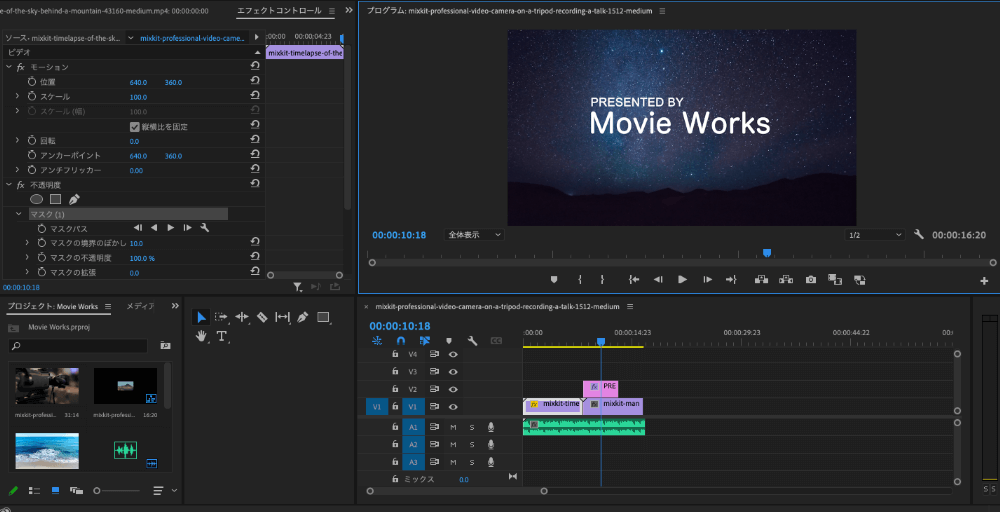Select the Pen tool in tools panel
1000x512 pixels.
point(302,317)
